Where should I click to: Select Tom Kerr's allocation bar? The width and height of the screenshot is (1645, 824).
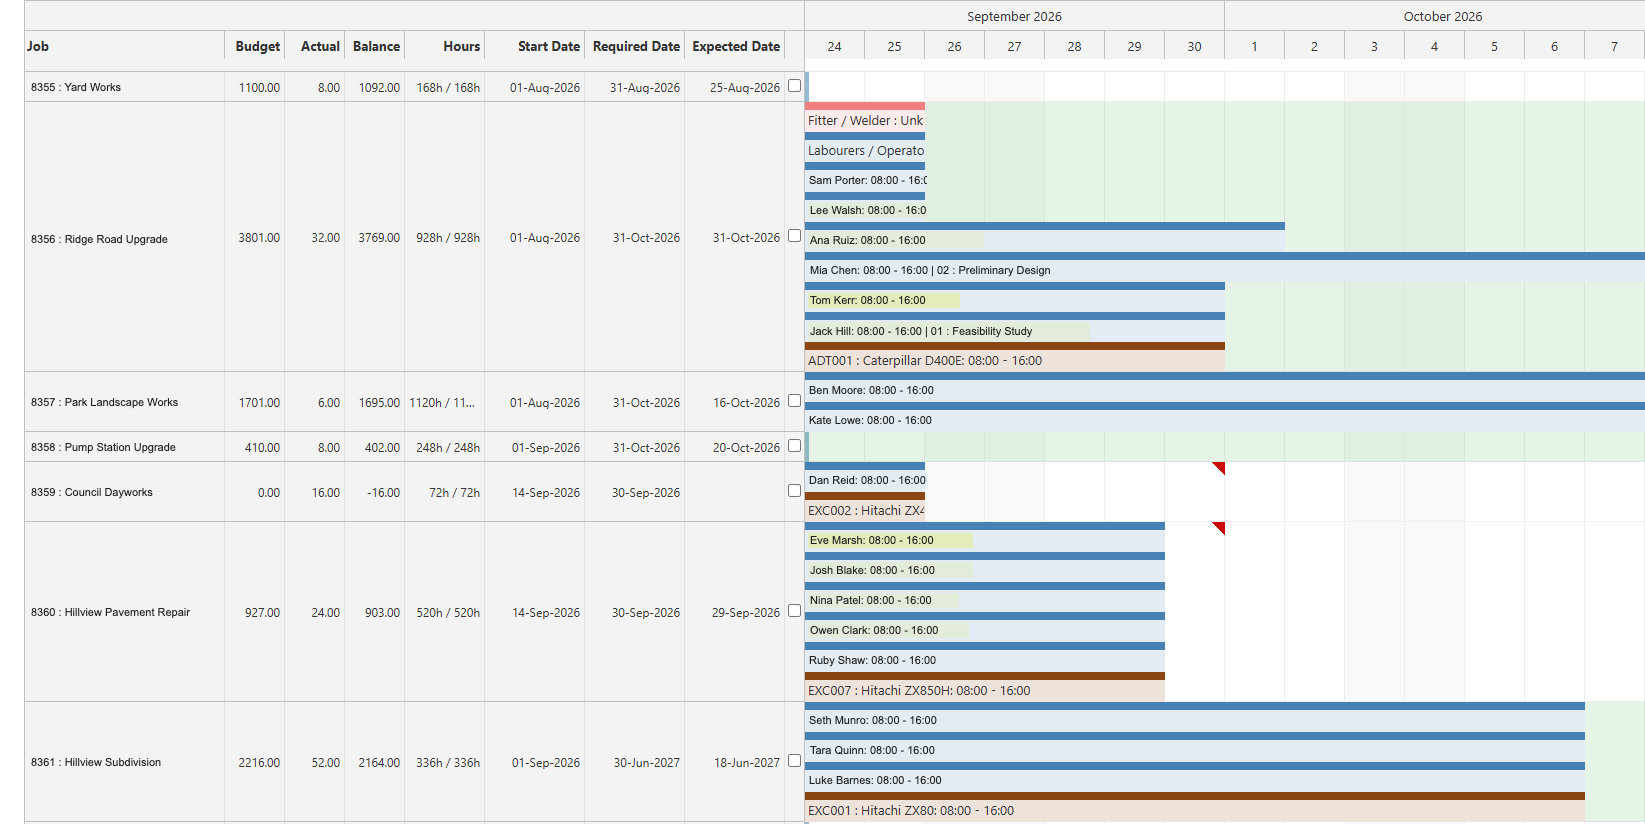1015,297
